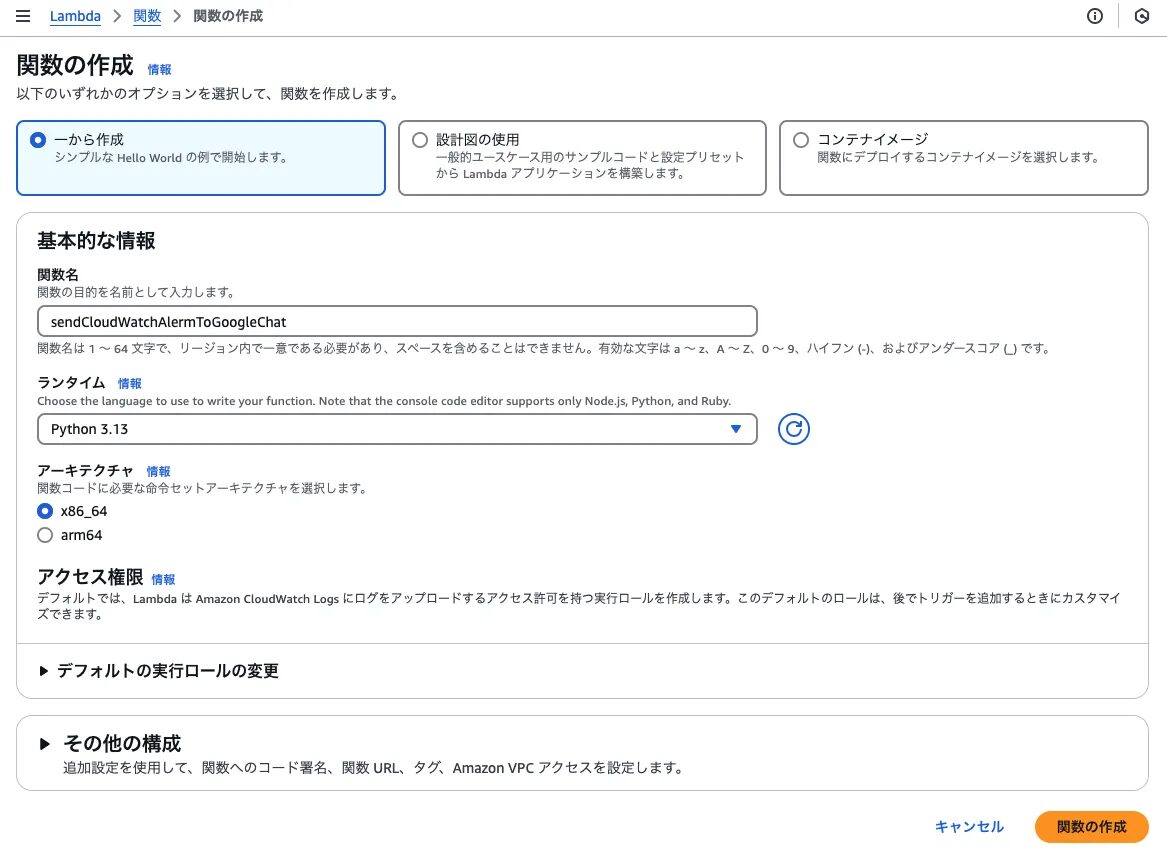Viewport: 1167px width, 855px height.
Task: Open the recently visited services icon
Action: point(1142,16)
